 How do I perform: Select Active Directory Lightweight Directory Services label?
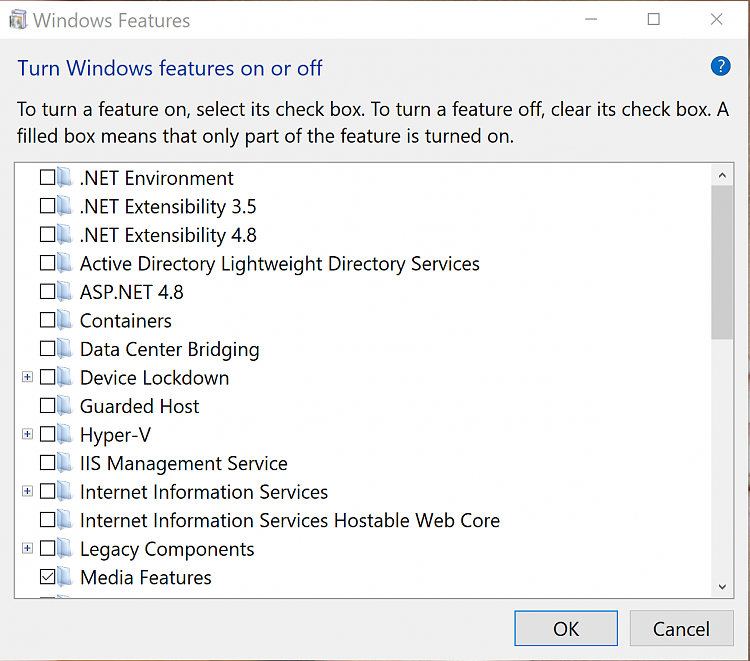[x=280, y=264]
